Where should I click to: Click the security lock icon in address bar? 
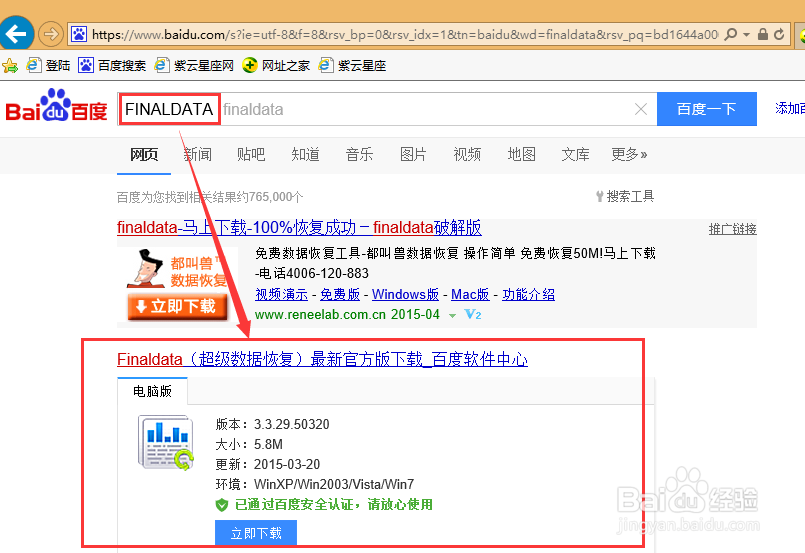tap(763, 34)
